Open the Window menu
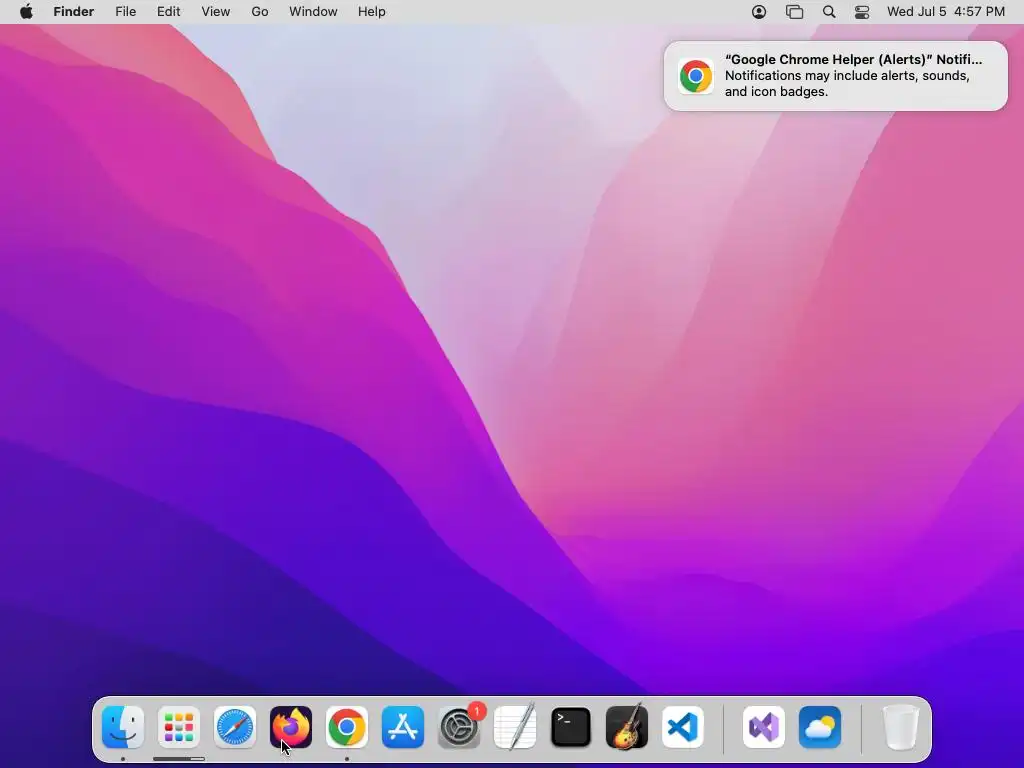The image size is (1024, 768). [x=313, y=12]
